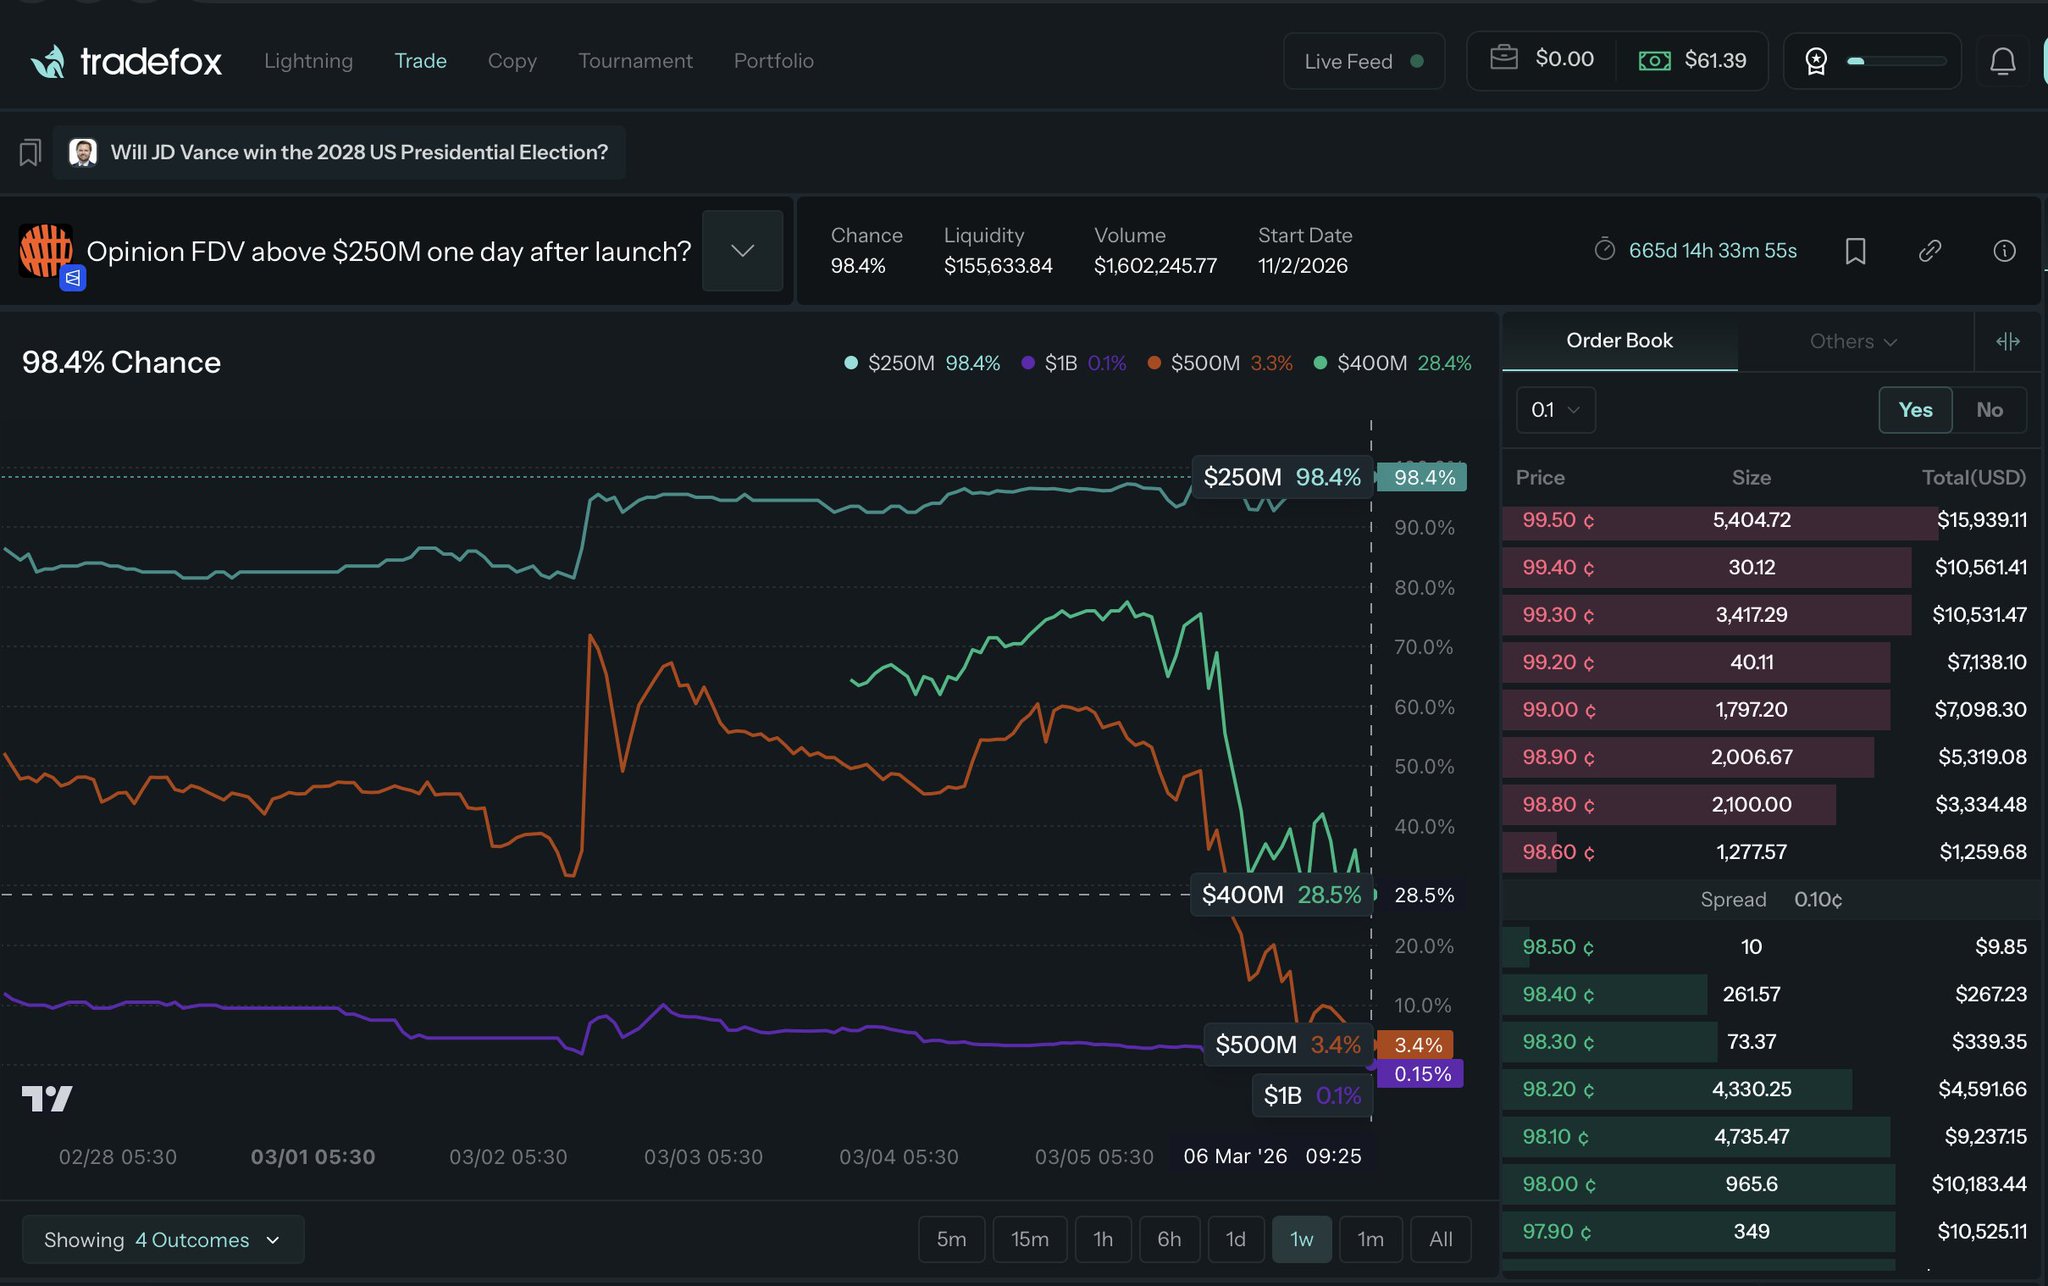Switch to the Others tab
Screen dimensions: 2048x1286
click(1853, 342)
